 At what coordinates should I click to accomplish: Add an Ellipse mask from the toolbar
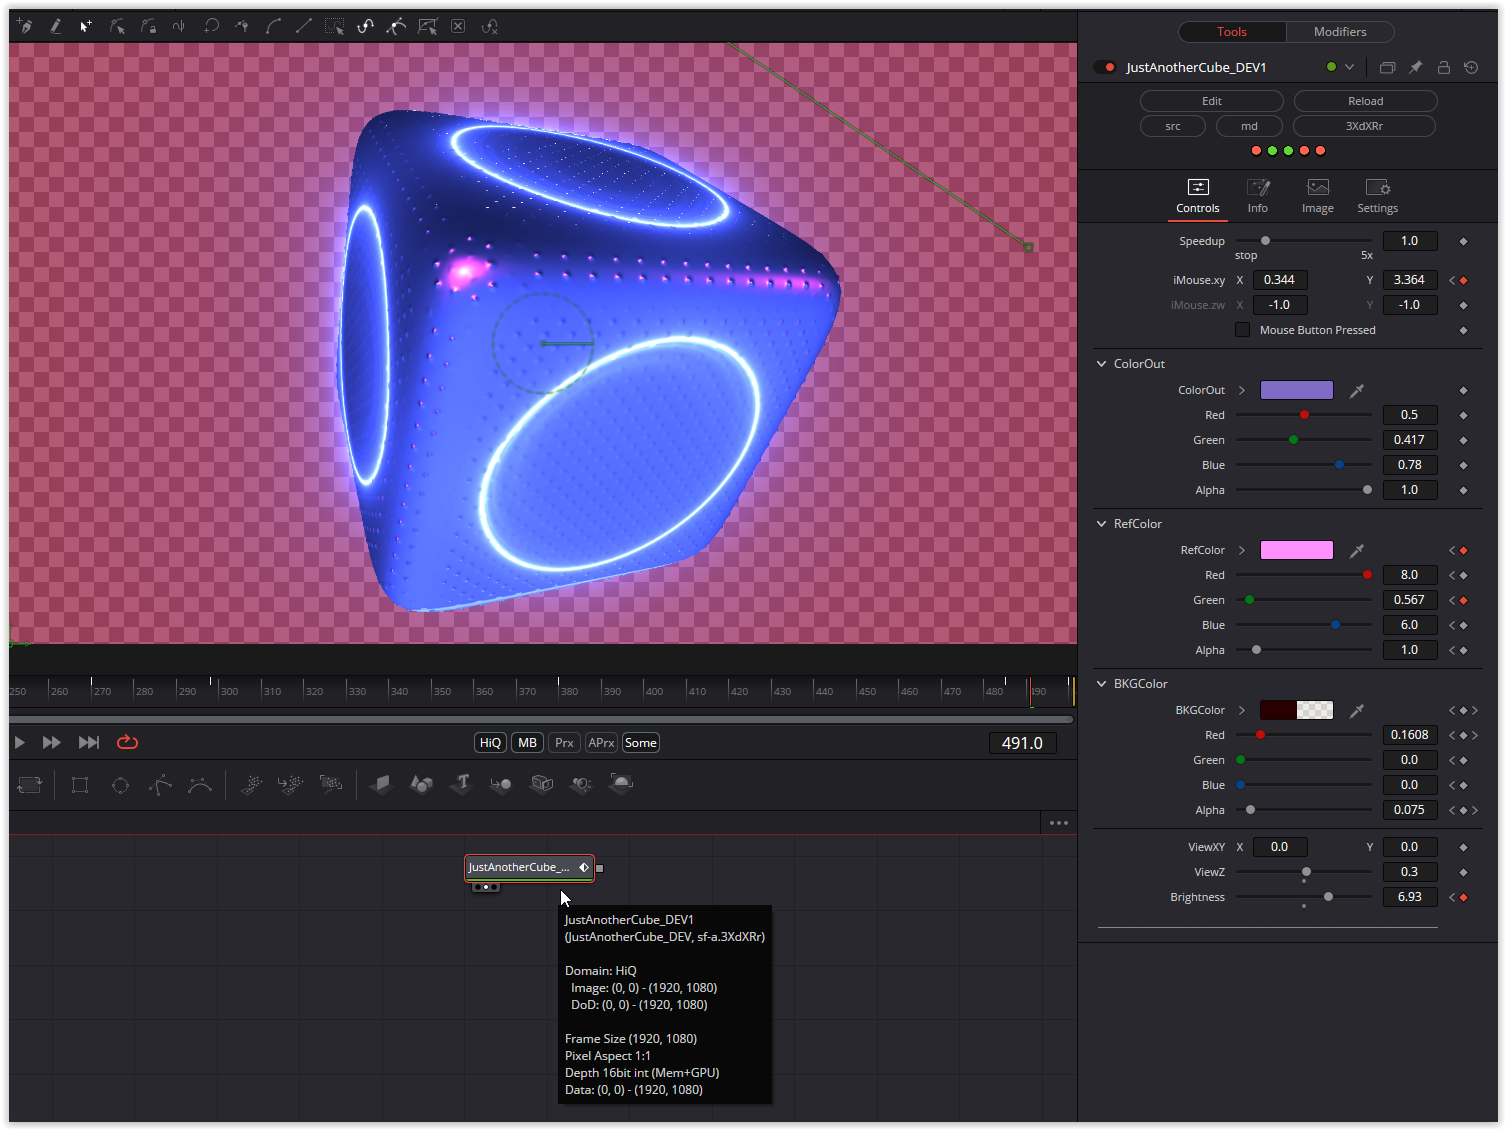click(120, 785)
